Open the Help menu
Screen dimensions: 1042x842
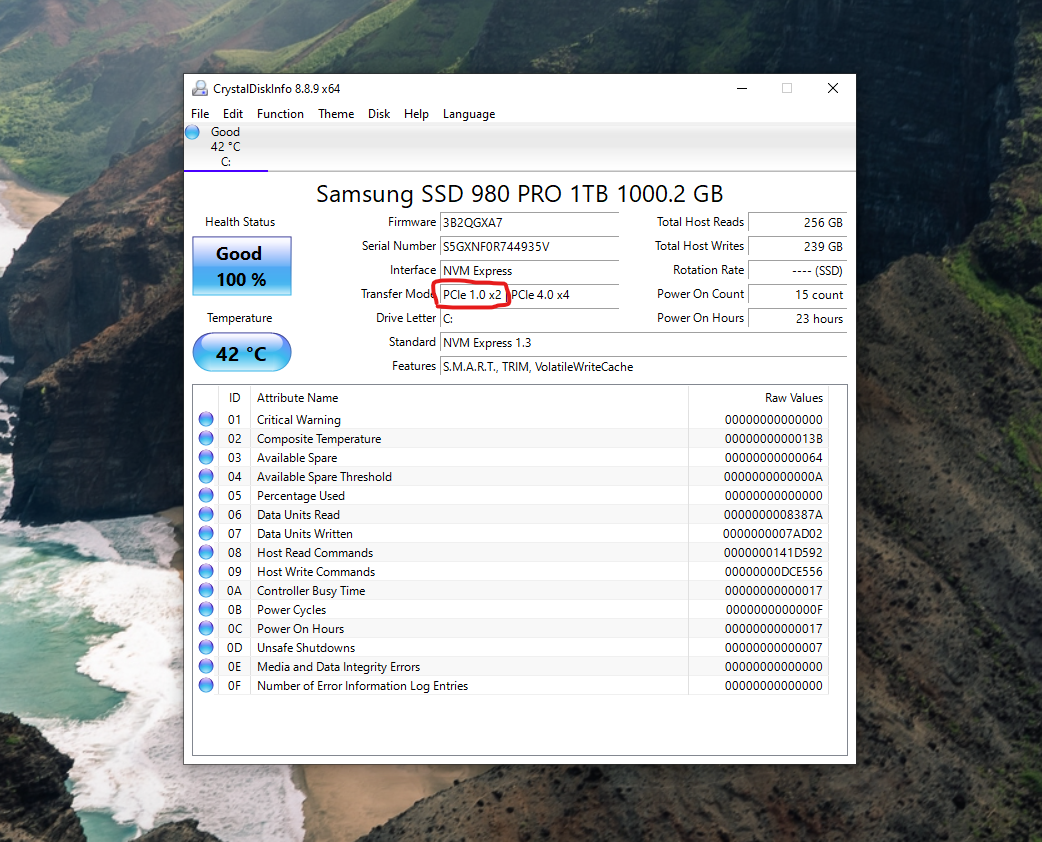(x=416, y=113)
